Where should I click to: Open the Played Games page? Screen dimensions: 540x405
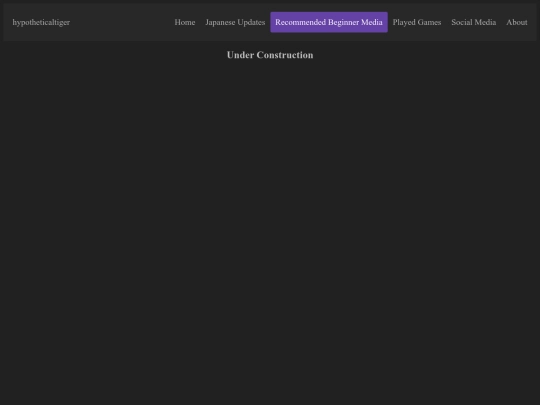pyautogui.click(x=417, y=22)
